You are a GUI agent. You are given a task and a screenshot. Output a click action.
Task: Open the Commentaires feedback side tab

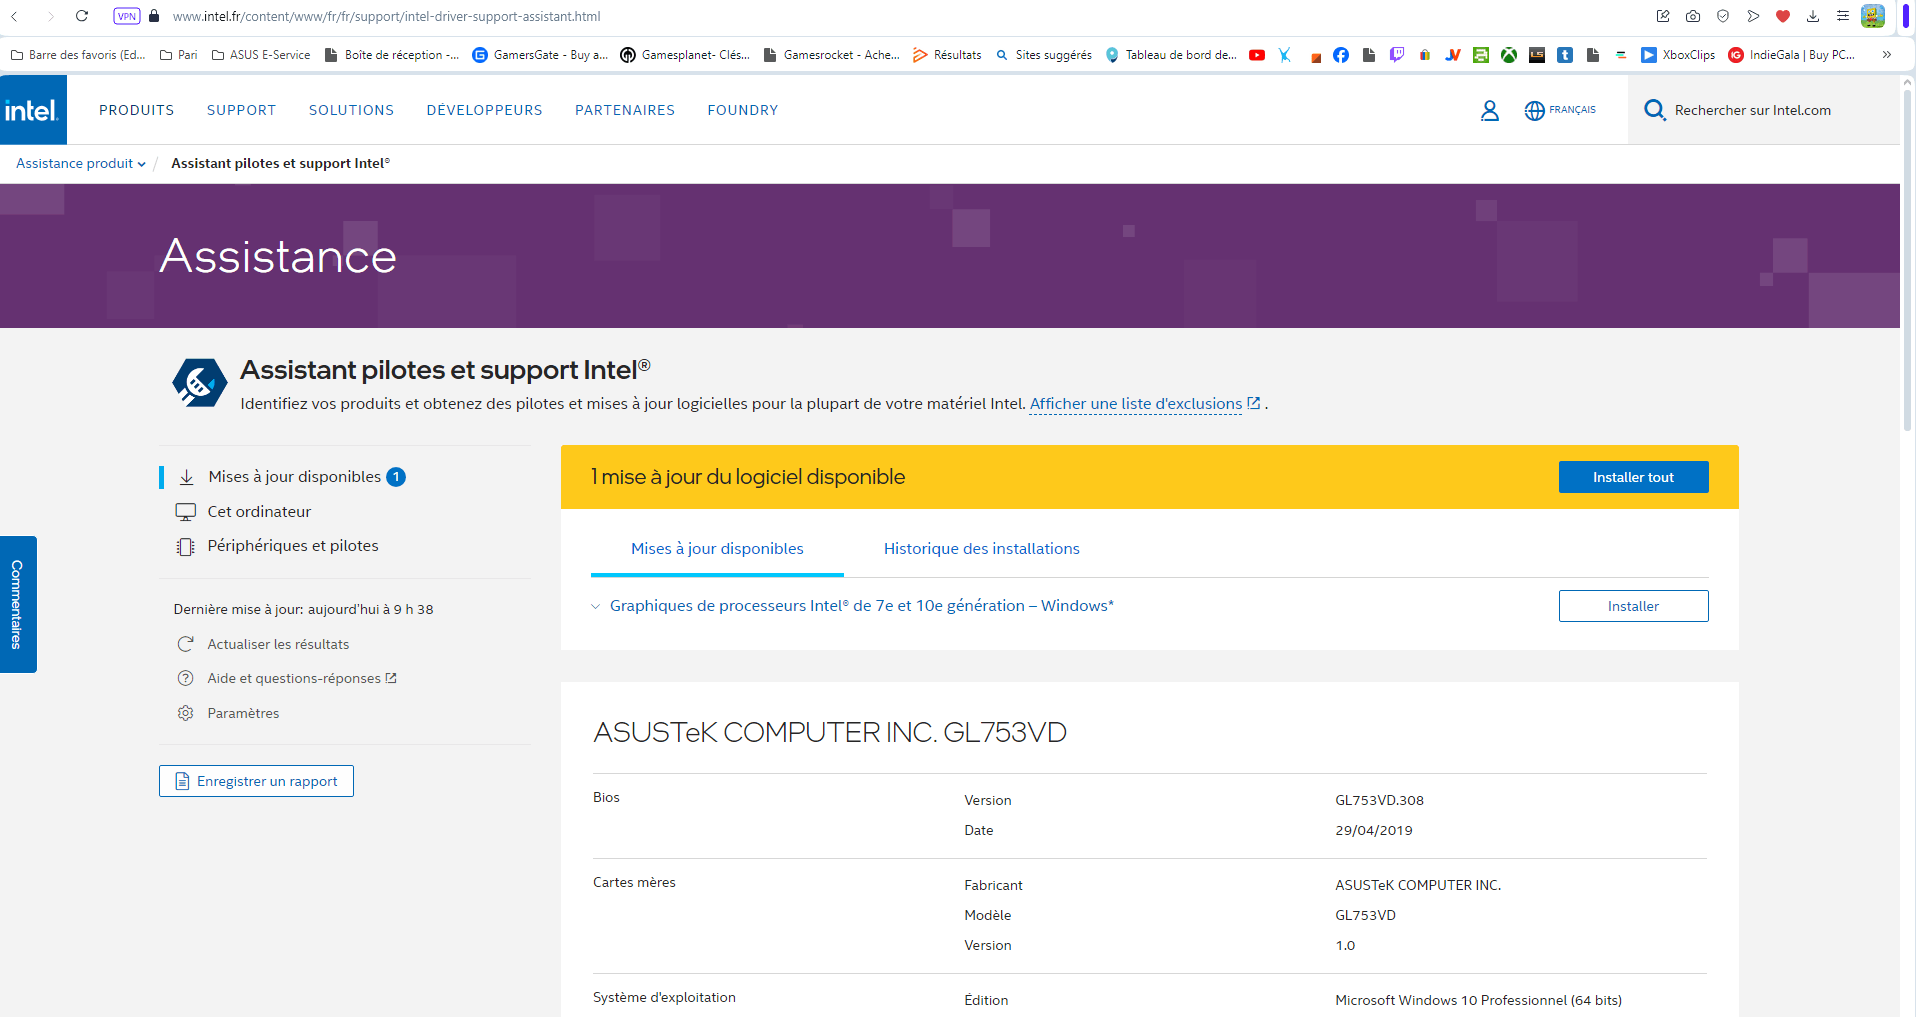pos(18,604)
